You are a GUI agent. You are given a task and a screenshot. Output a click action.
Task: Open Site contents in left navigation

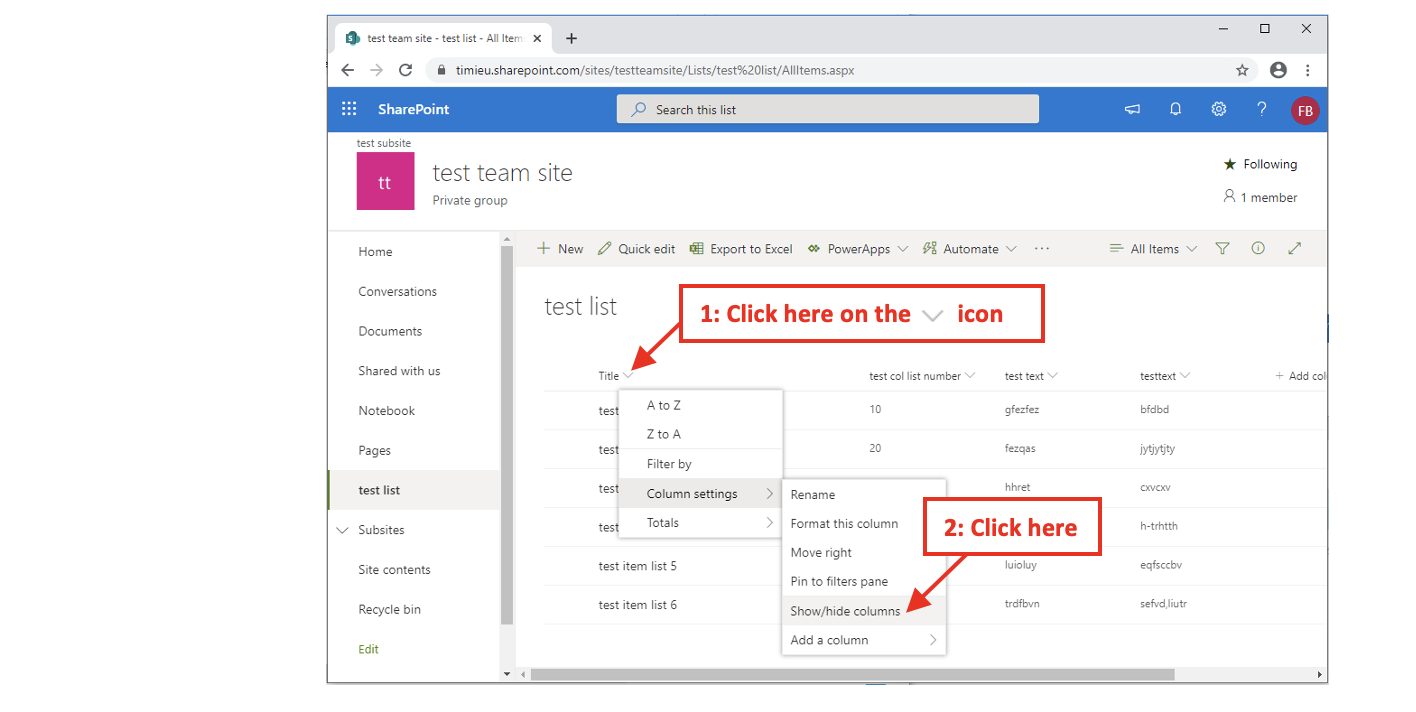point(394,570)
